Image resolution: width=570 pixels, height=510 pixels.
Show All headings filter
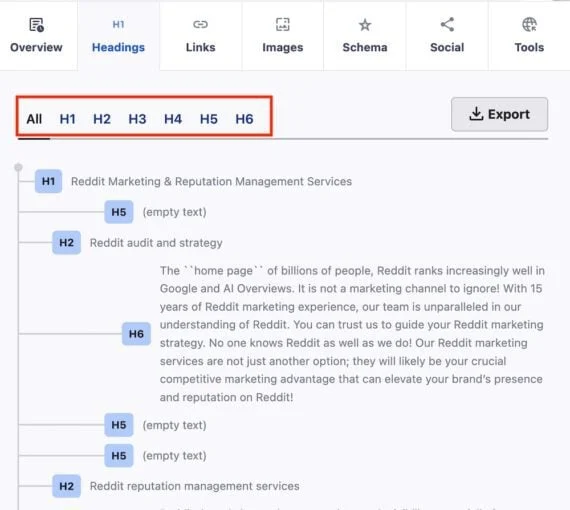point(34,119)
